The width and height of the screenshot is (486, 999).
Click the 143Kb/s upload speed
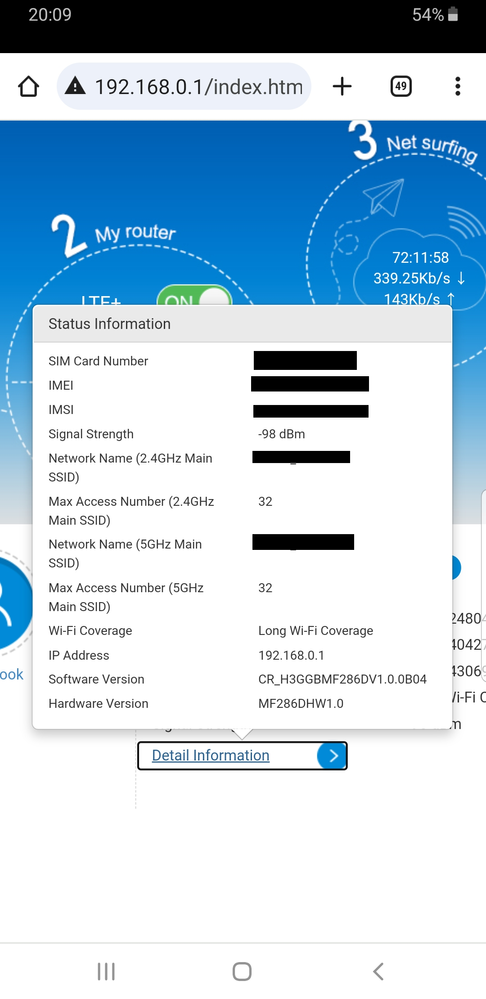coord(420,298)
